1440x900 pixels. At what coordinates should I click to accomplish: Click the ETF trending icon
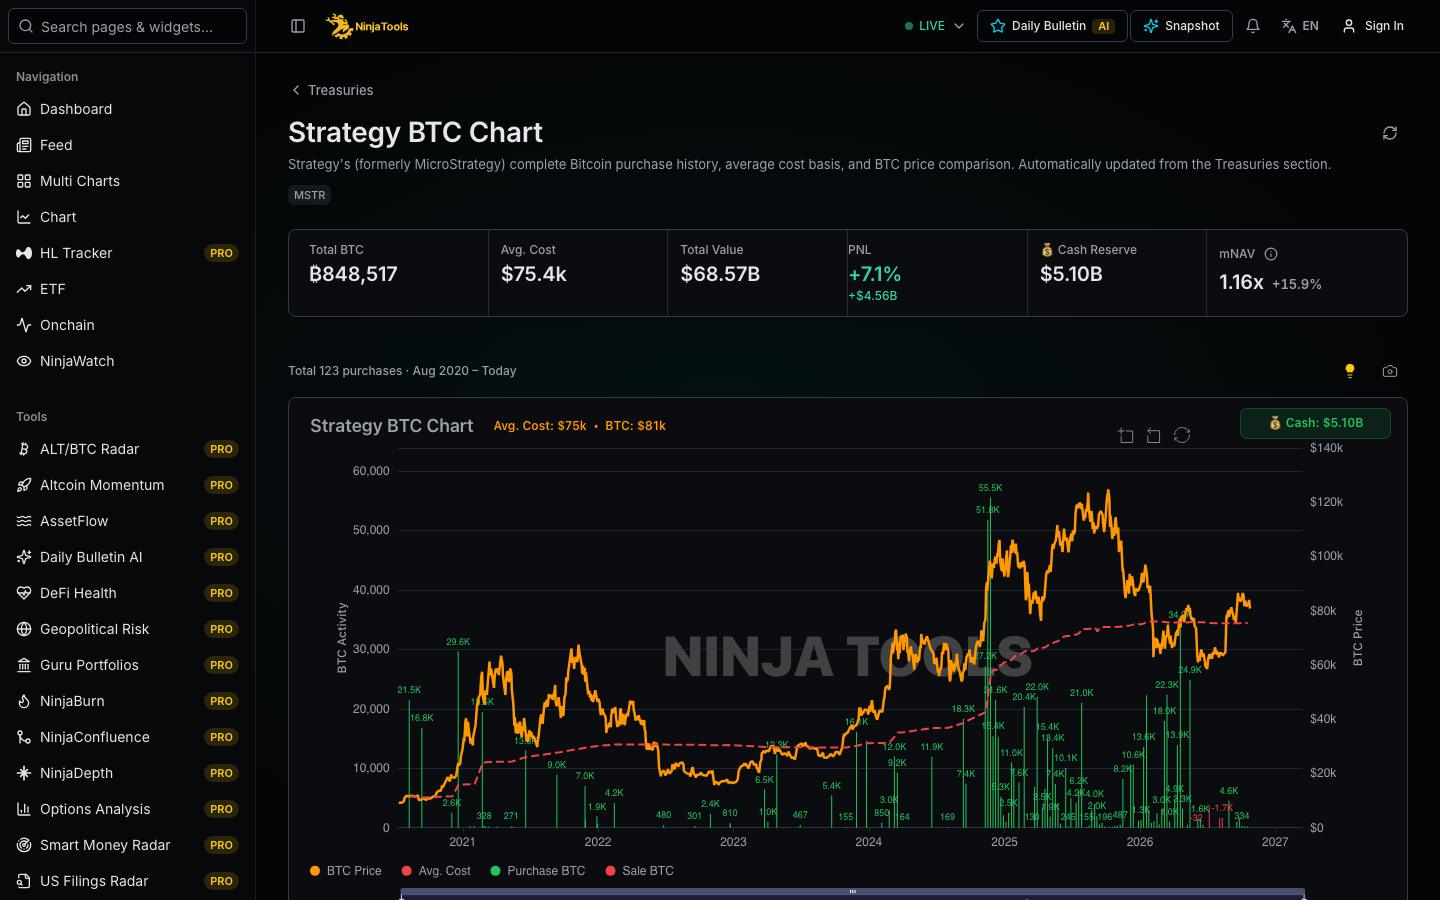[x=24, y=289]
